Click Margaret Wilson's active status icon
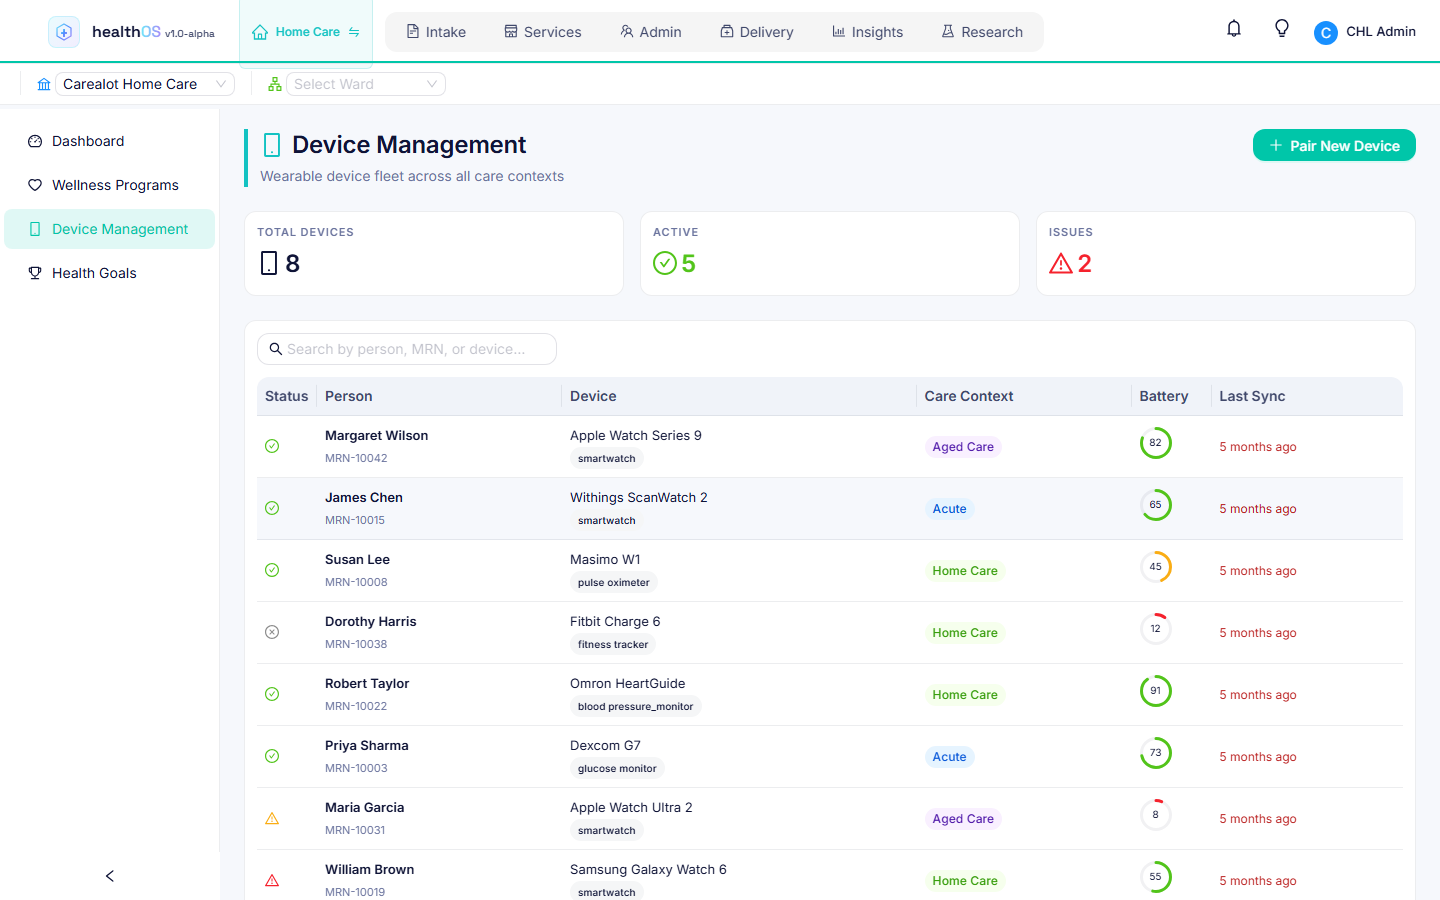 272,446
